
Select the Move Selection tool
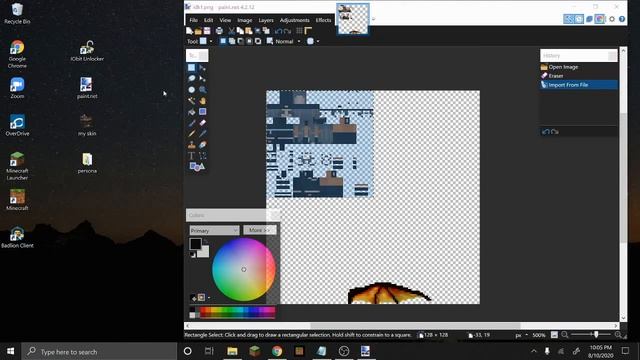pos(202,78)
